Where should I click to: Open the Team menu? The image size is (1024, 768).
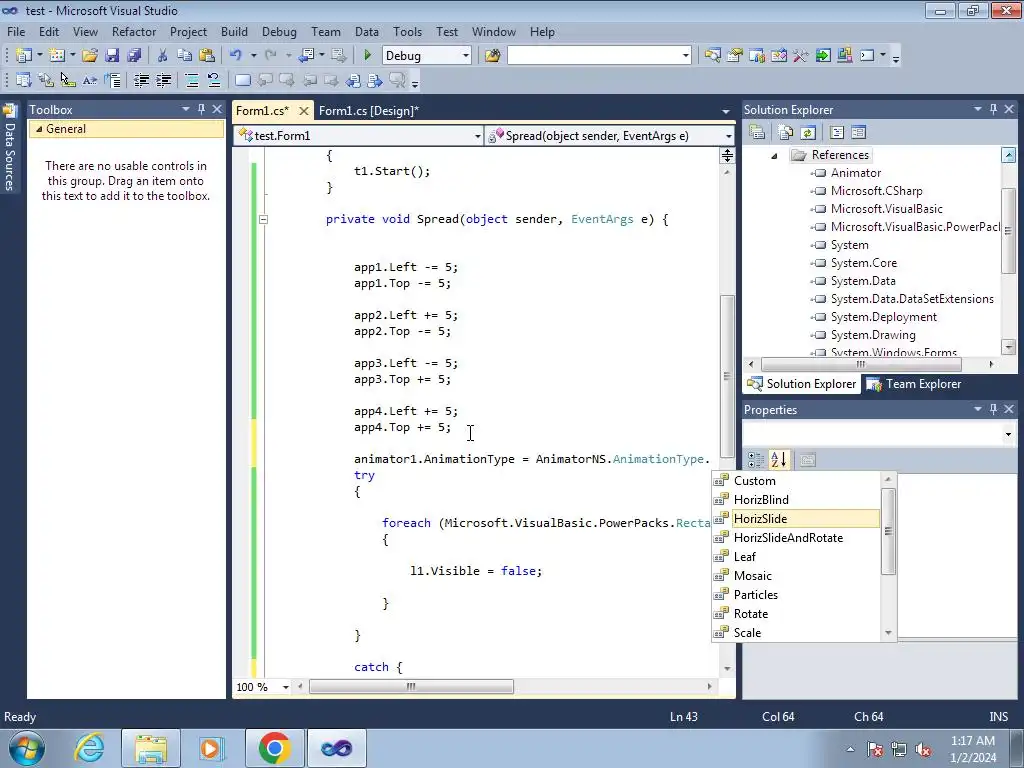[x=325, y=31]
